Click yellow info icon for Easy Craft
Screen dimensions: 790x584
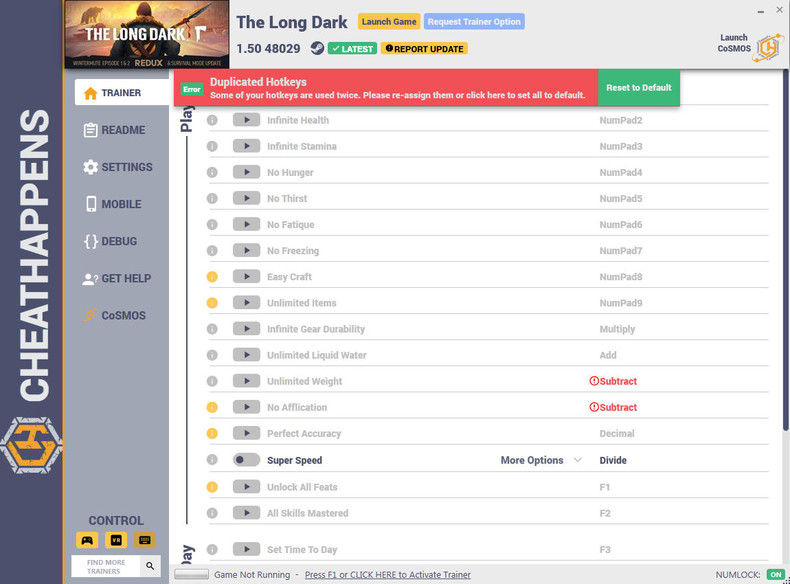pyautogui.click(x=212, y=277)
